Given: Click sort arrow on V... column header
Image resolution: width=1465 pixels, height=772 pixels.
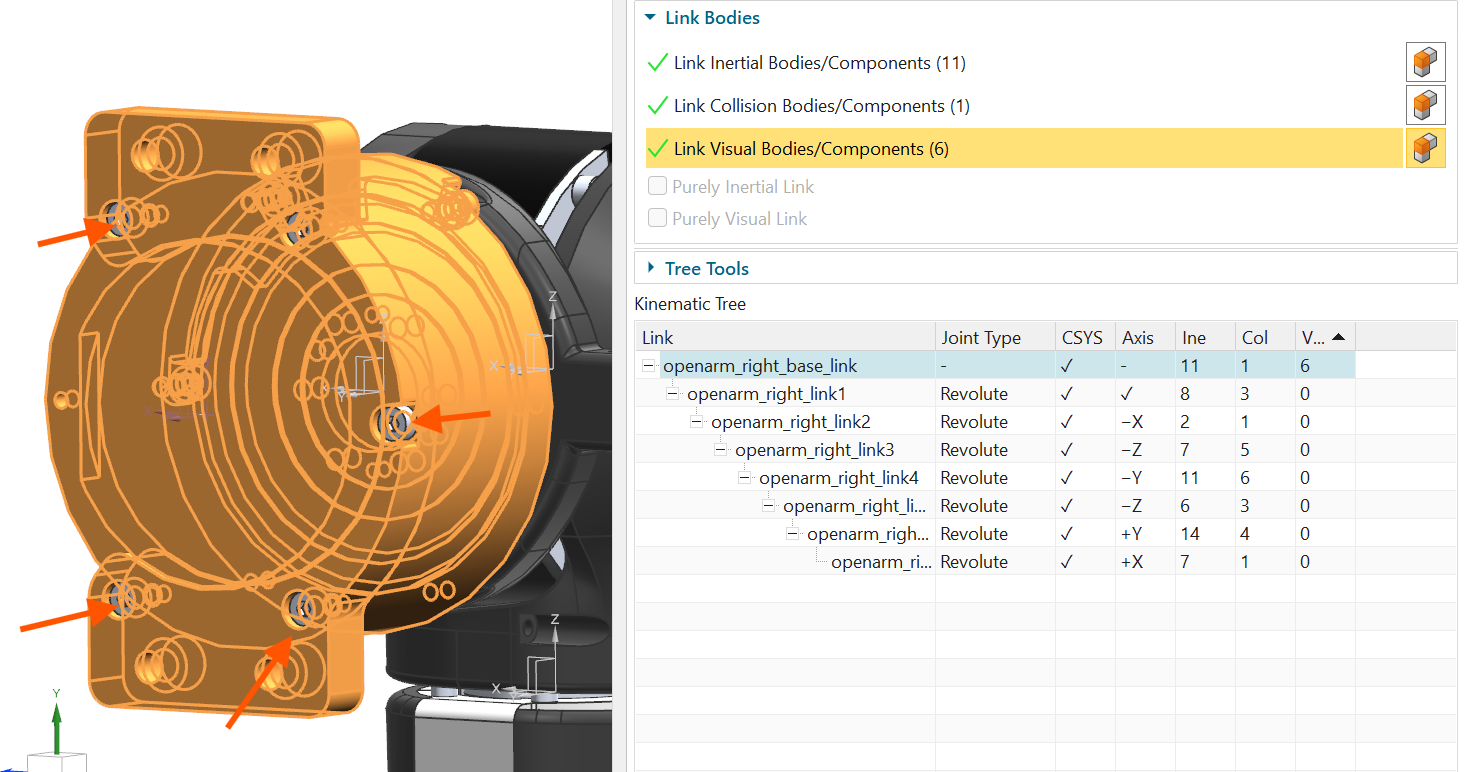Looking at the screenshot, I should 1338,337.
